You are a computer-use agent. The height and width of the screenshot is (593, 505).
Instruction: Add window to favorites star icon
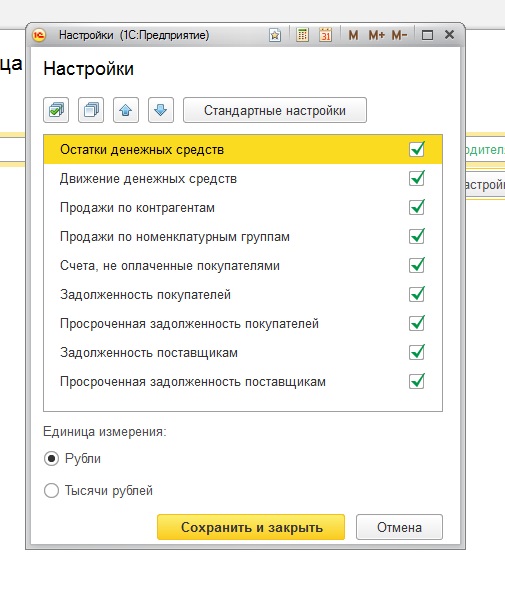click(x=275, y=36)
